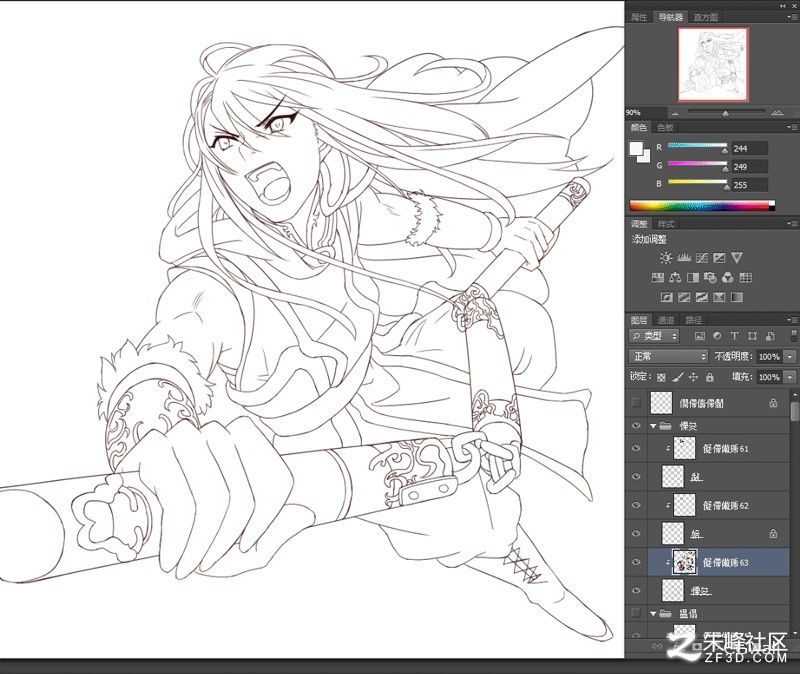Lock layer position with move icon
This screenshot has height=674, width=800.
(x=693, y=378)
